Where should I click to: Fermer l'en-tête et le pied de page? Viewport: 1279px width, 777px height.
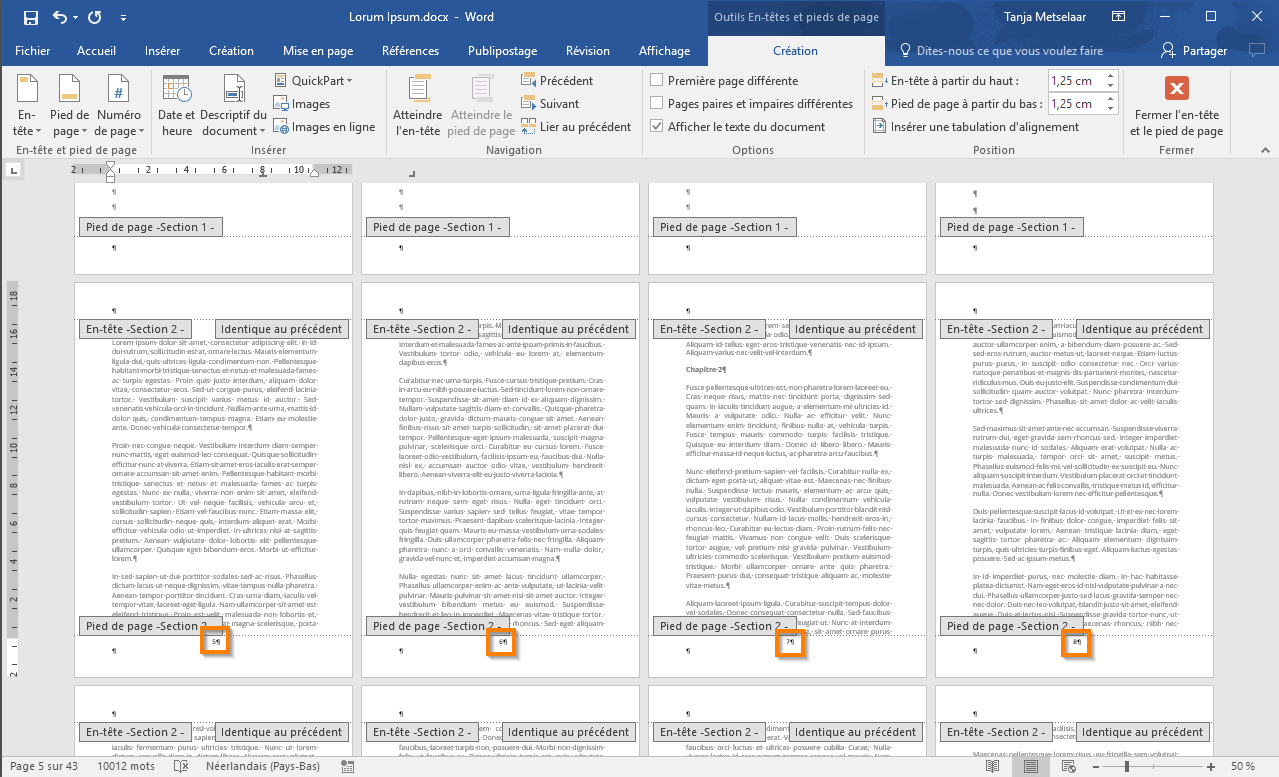[x=1177, y=106]
